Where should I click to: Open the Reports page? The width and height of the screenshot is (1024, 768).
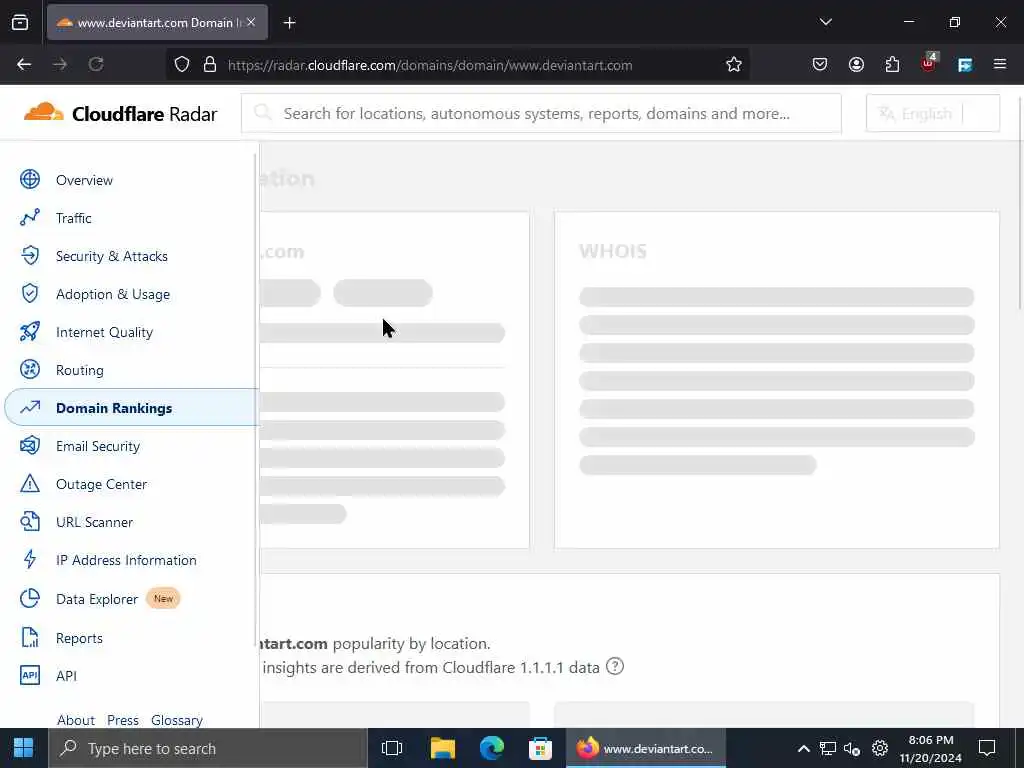click(79, 638)
